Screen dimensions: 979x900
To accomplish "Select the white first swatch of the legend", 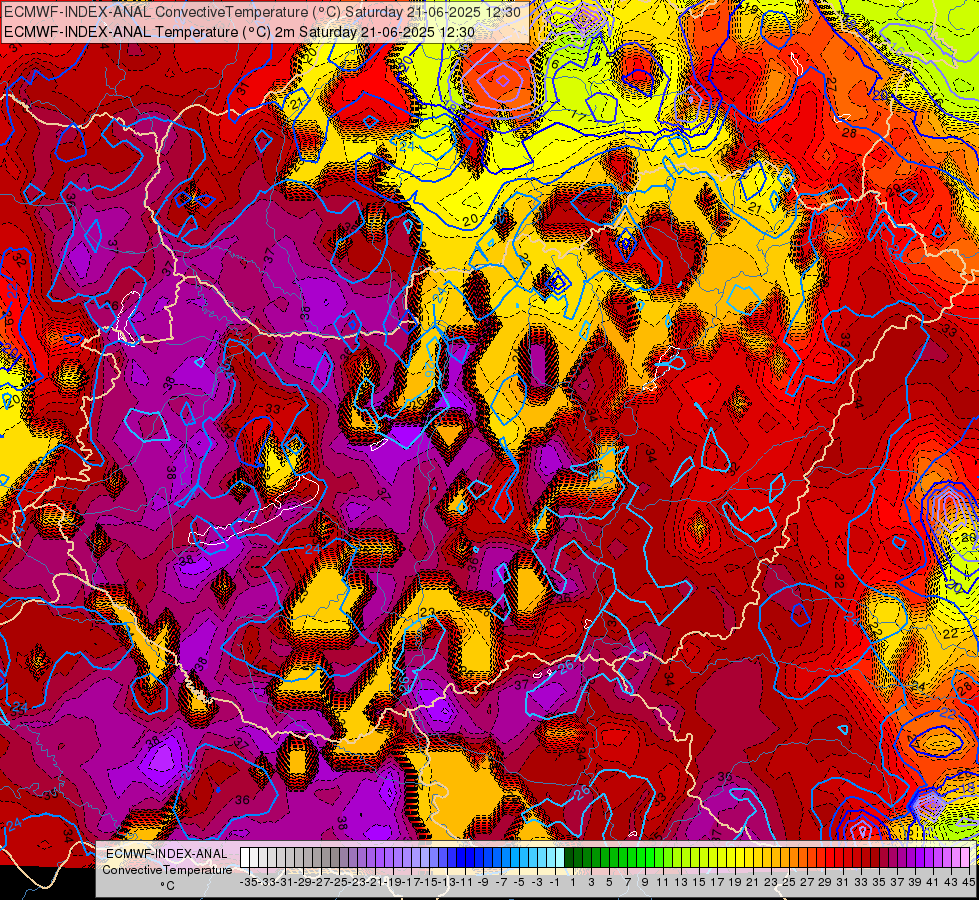I will pos(245,858).
